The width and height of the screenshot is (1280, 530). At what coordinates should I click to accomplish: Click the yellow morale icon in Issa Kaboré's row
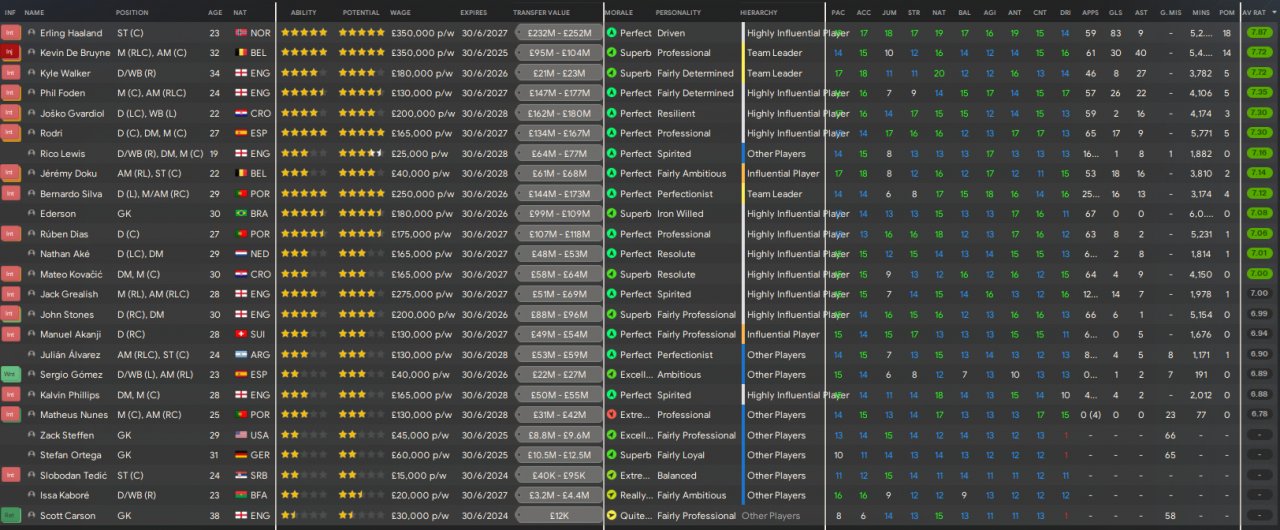(612, 495)
